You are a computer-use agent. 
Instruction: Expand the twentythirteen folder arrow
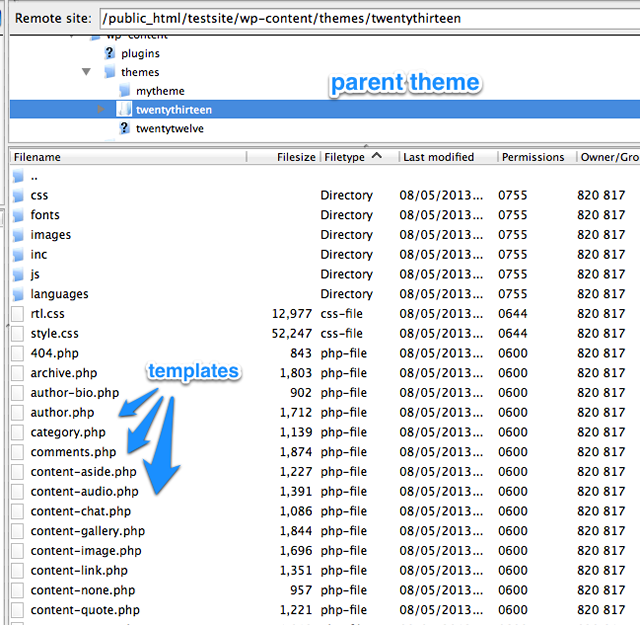(x=101, y=109)
